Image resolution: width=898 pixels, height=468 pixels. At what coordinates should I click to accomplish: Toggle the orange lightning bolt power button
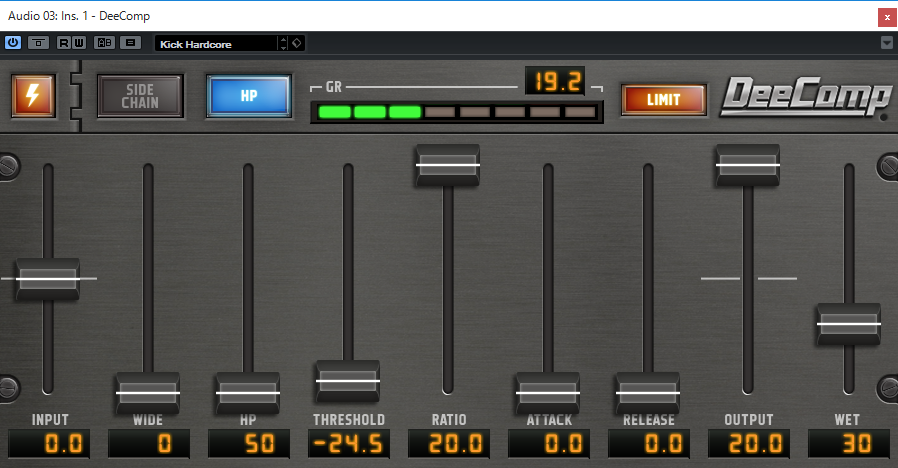pyautogui.click(x=33, y=96)
